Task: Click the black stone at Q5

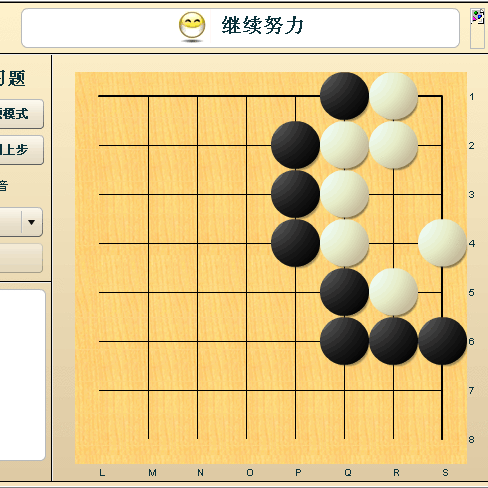Action: tap(344, 292)
